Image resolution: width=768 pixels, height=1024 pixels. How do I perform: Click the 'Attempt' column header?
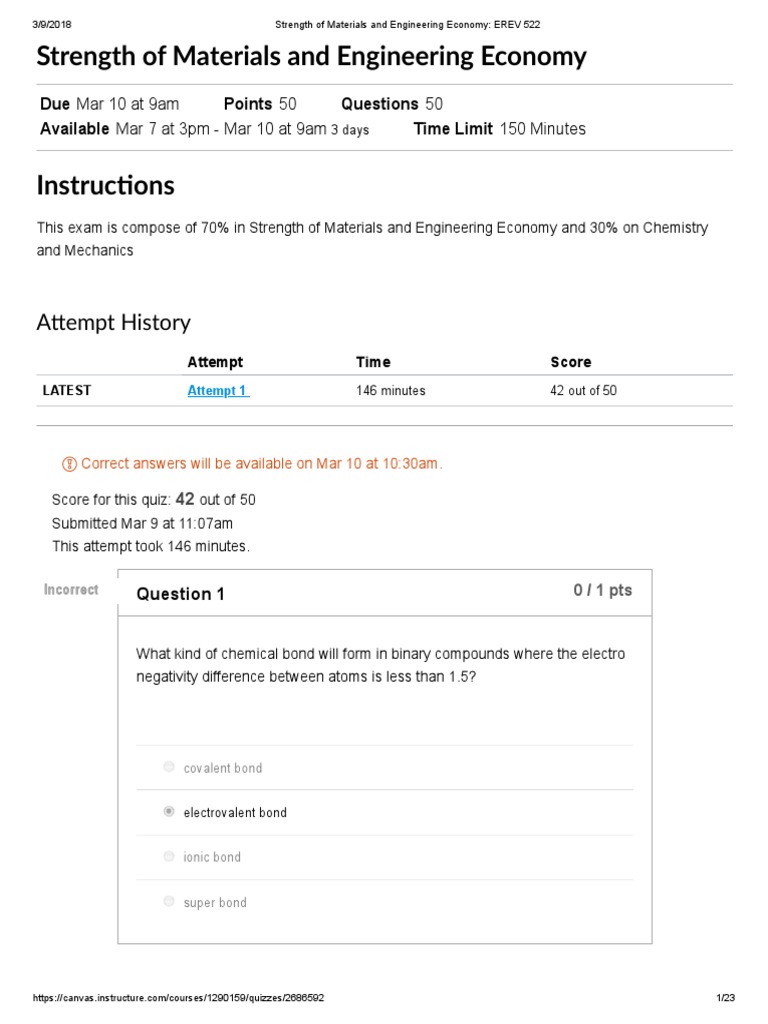point(215,362)
